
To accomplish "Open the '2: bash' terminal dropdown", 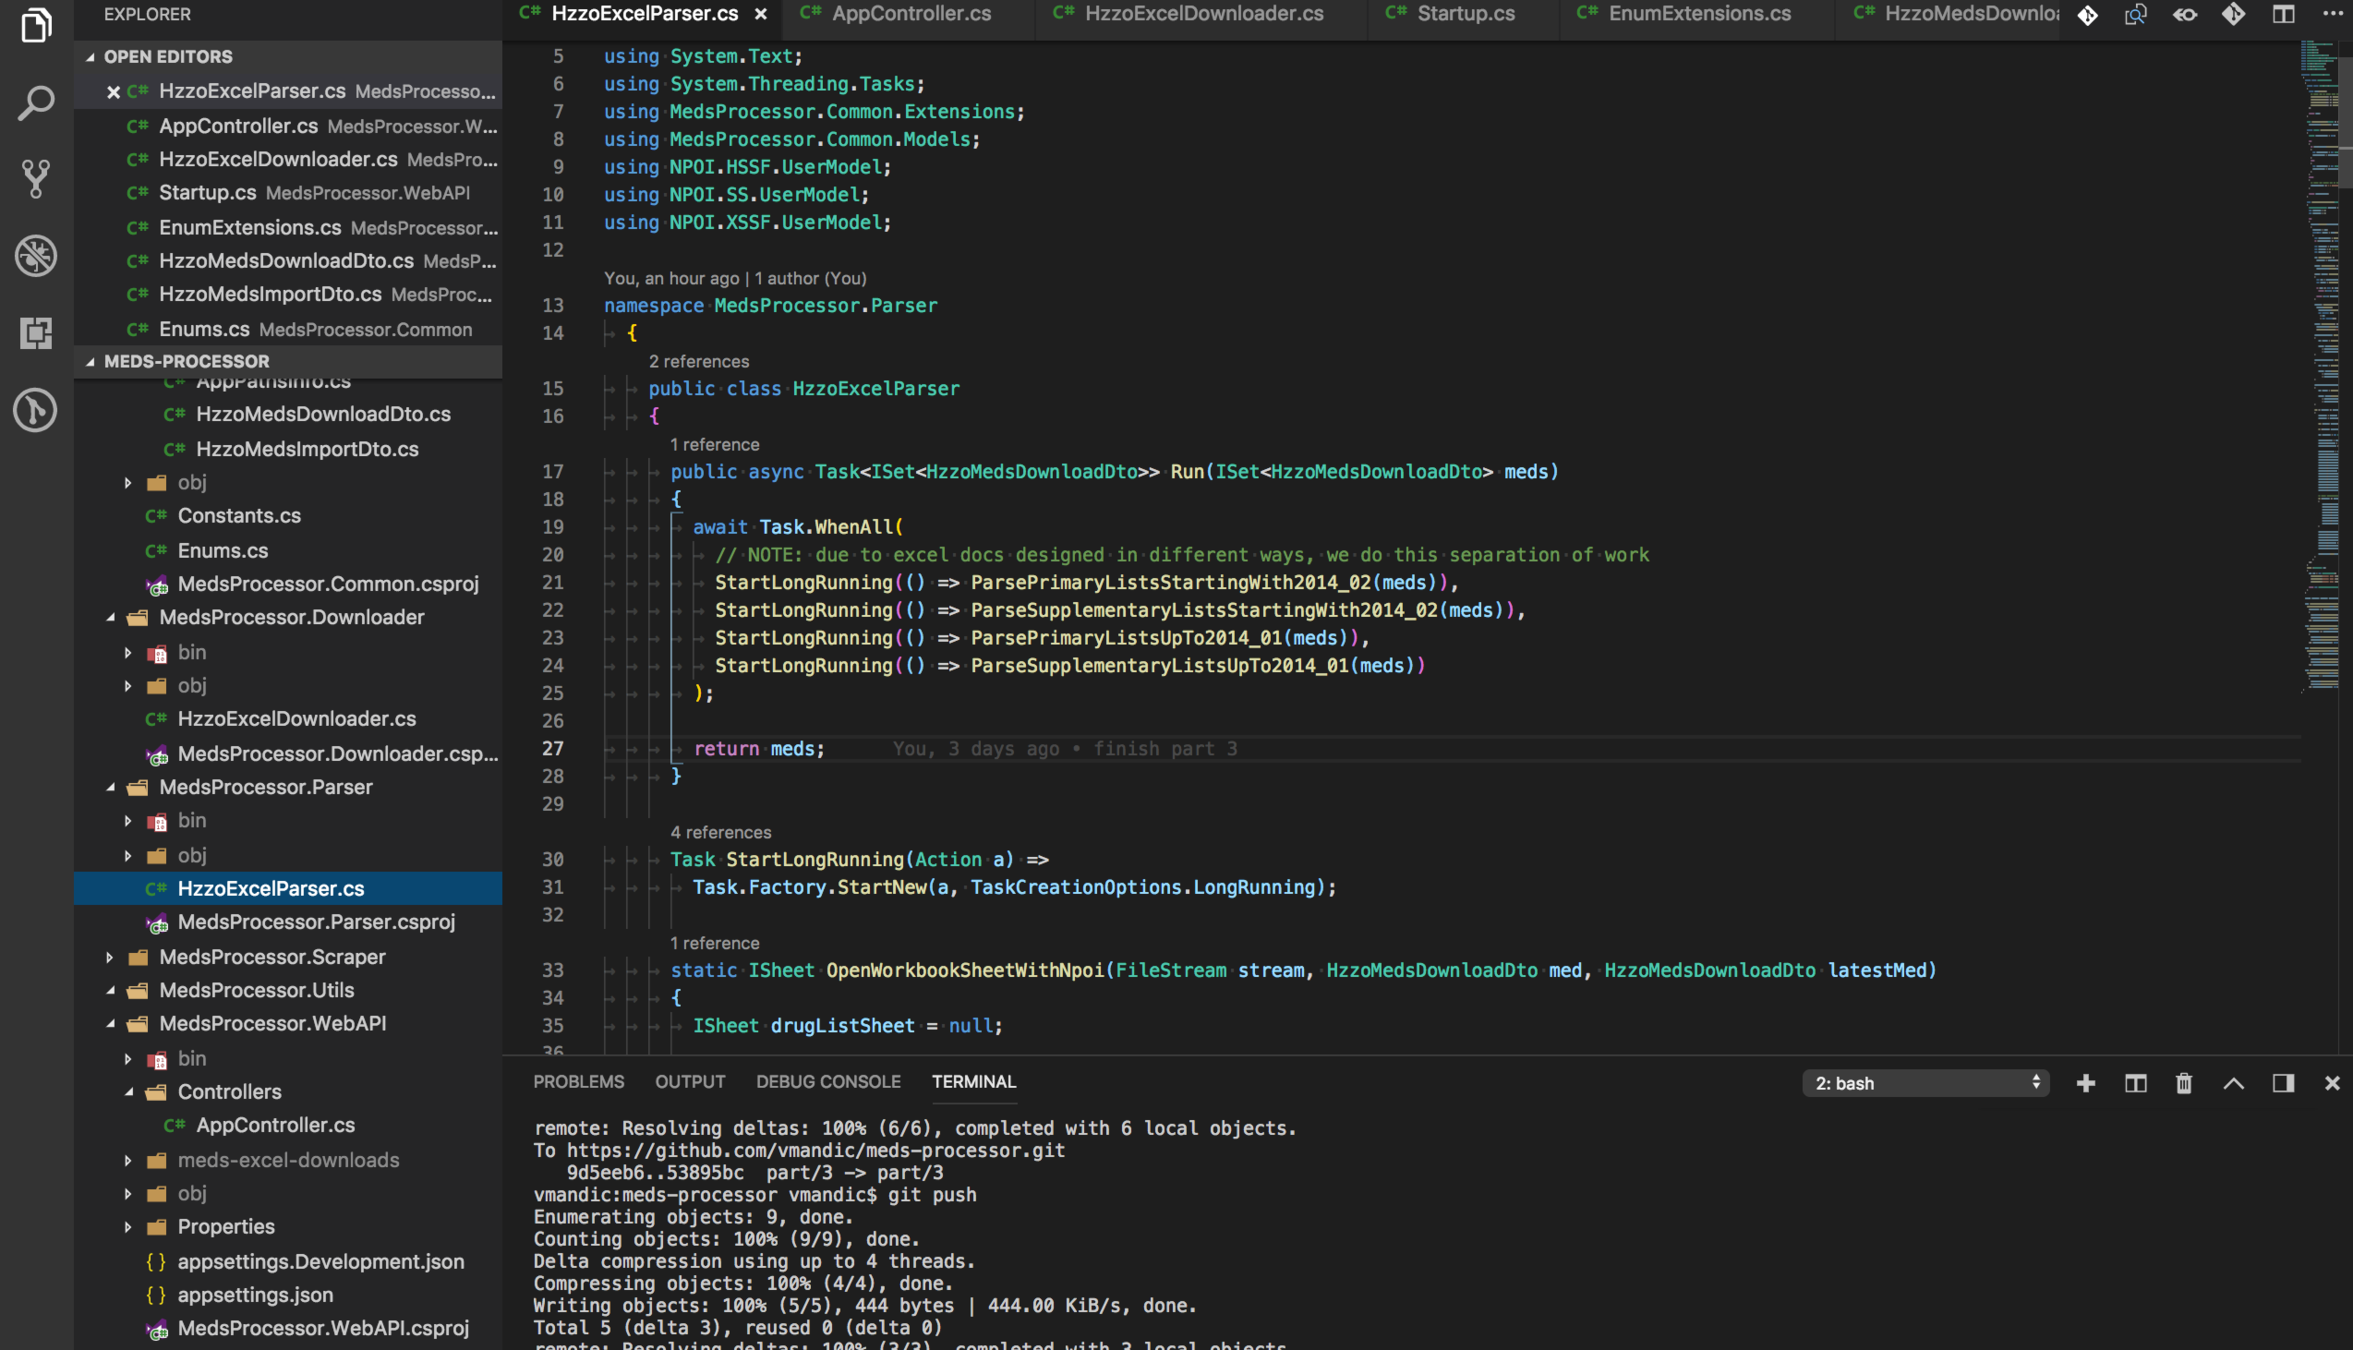I will point(1926,1083).
